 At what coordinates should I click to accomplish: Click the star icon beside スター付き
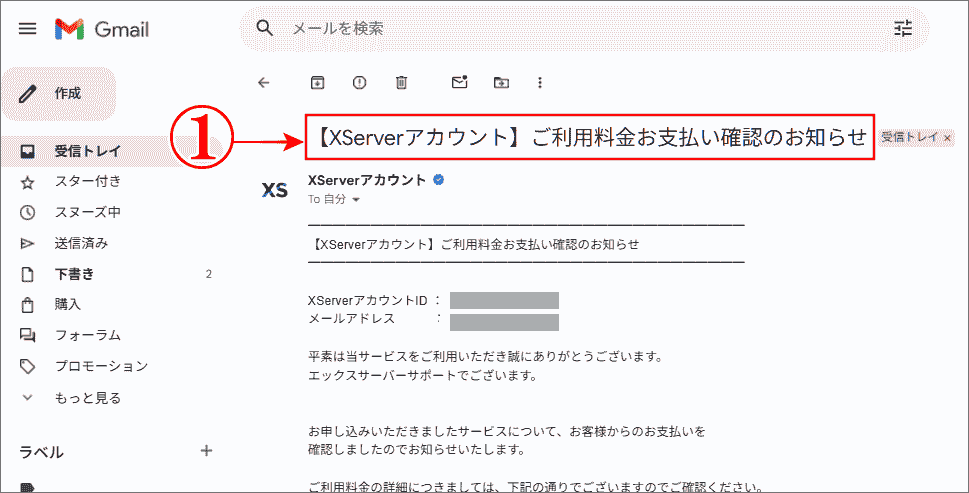click(27, 182)
